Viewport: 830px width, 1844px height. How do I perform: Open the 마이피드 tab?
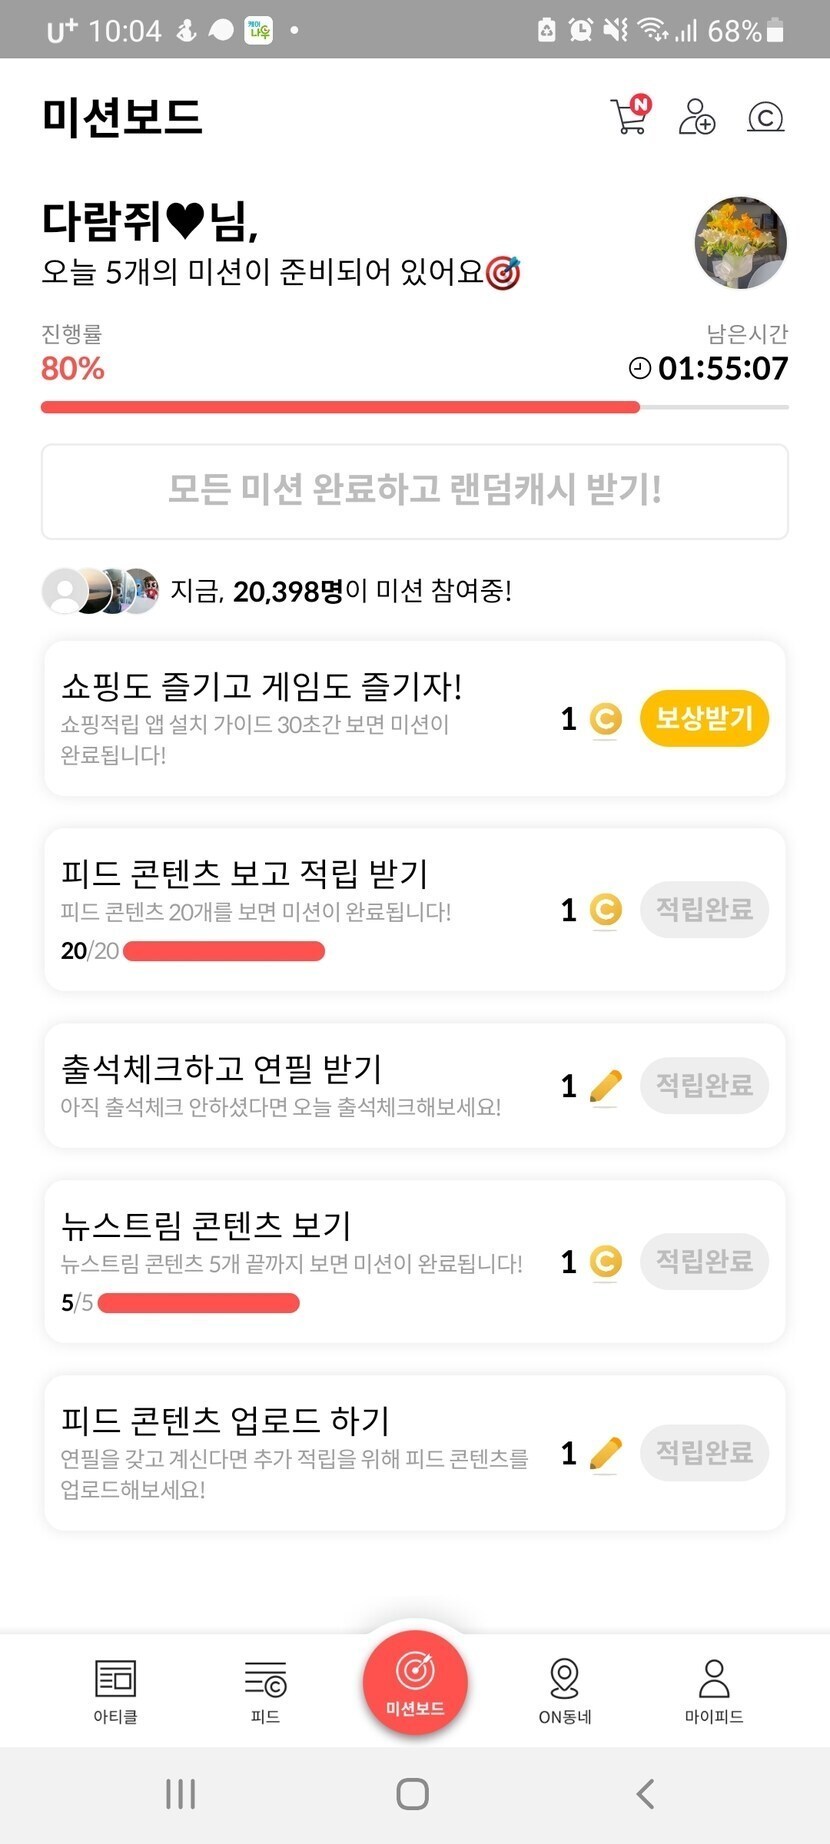(x=714, y=1691)
